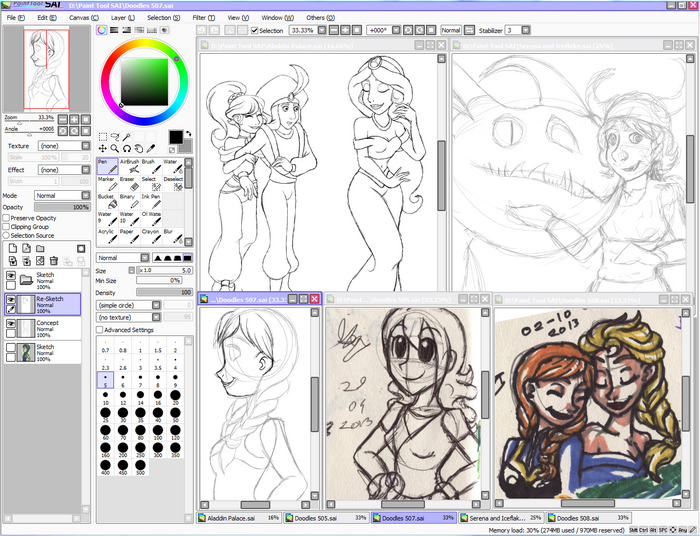
Task: Choose the Acrylic brush
Action: pyautogui.click(x=108, y=237)
